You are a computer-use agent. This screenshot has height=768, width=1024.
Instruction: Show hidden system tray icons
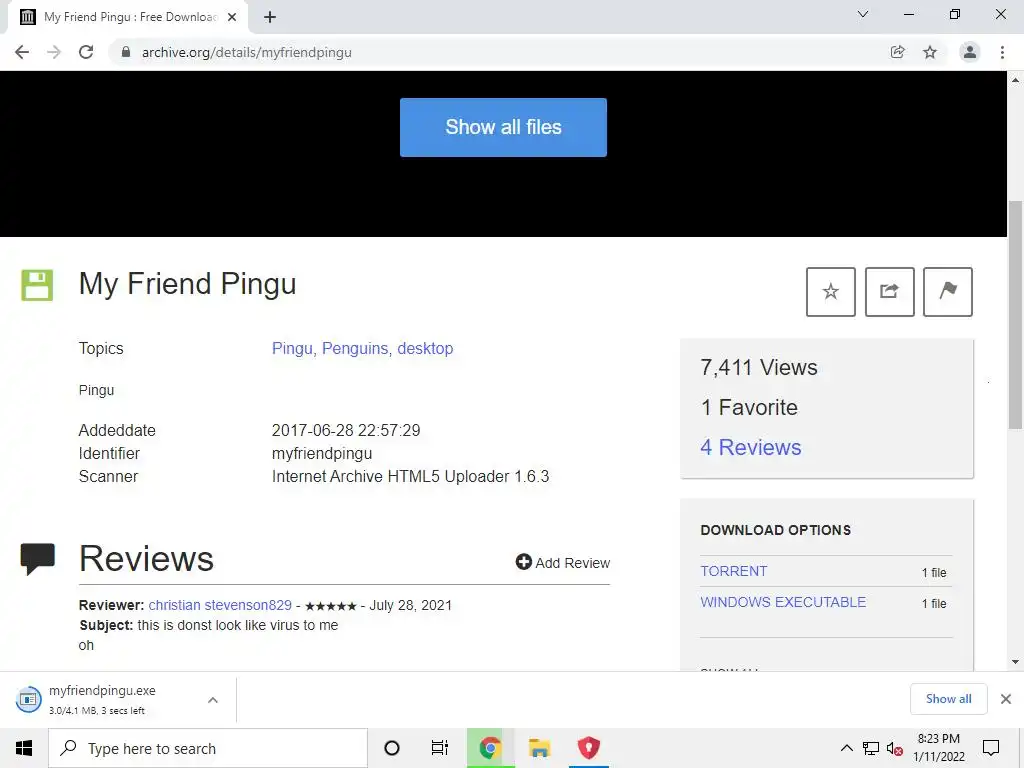pyautogui.click(x=846, y=748)
